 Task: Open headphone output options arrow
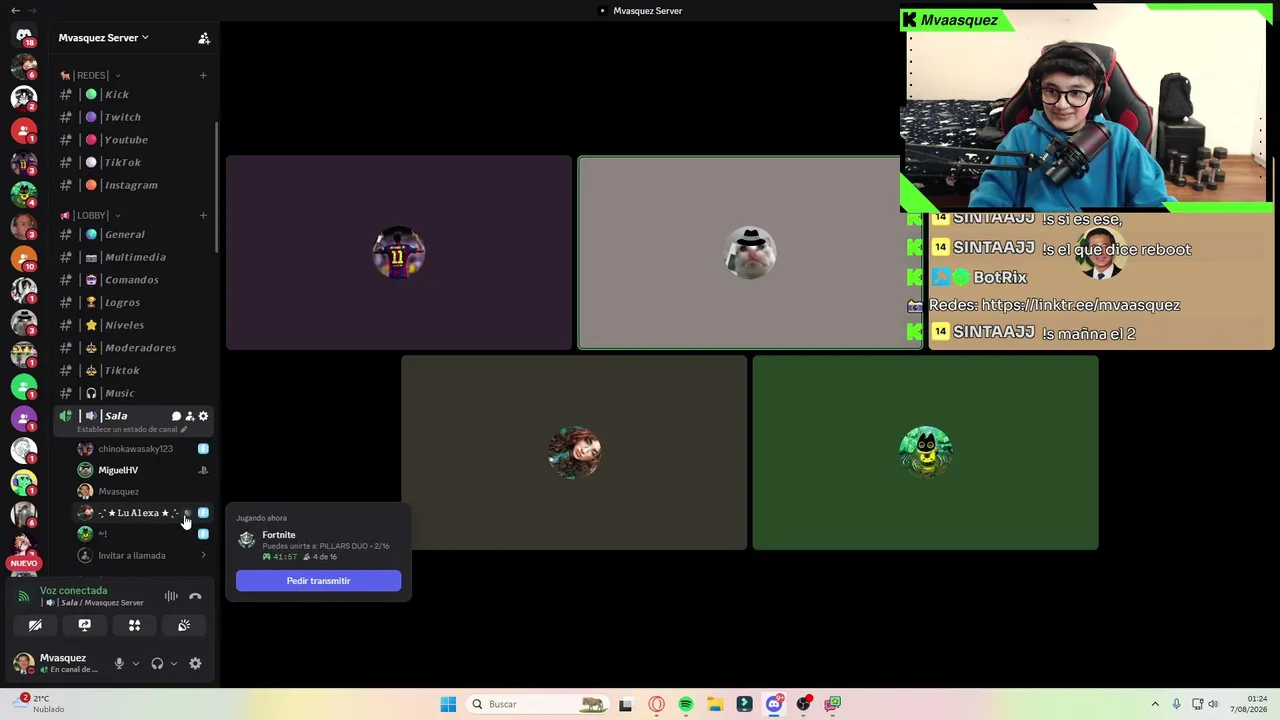click(x=174, y=663)
